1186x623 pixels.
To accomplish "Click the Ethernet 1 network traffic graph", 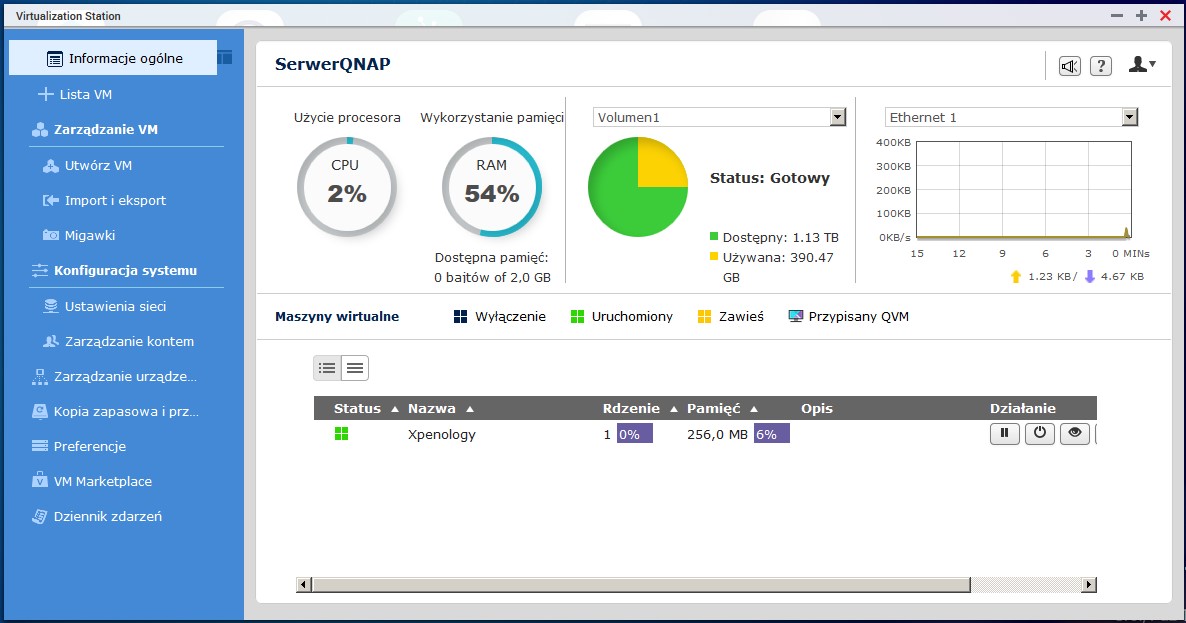I will point(1023,190).
